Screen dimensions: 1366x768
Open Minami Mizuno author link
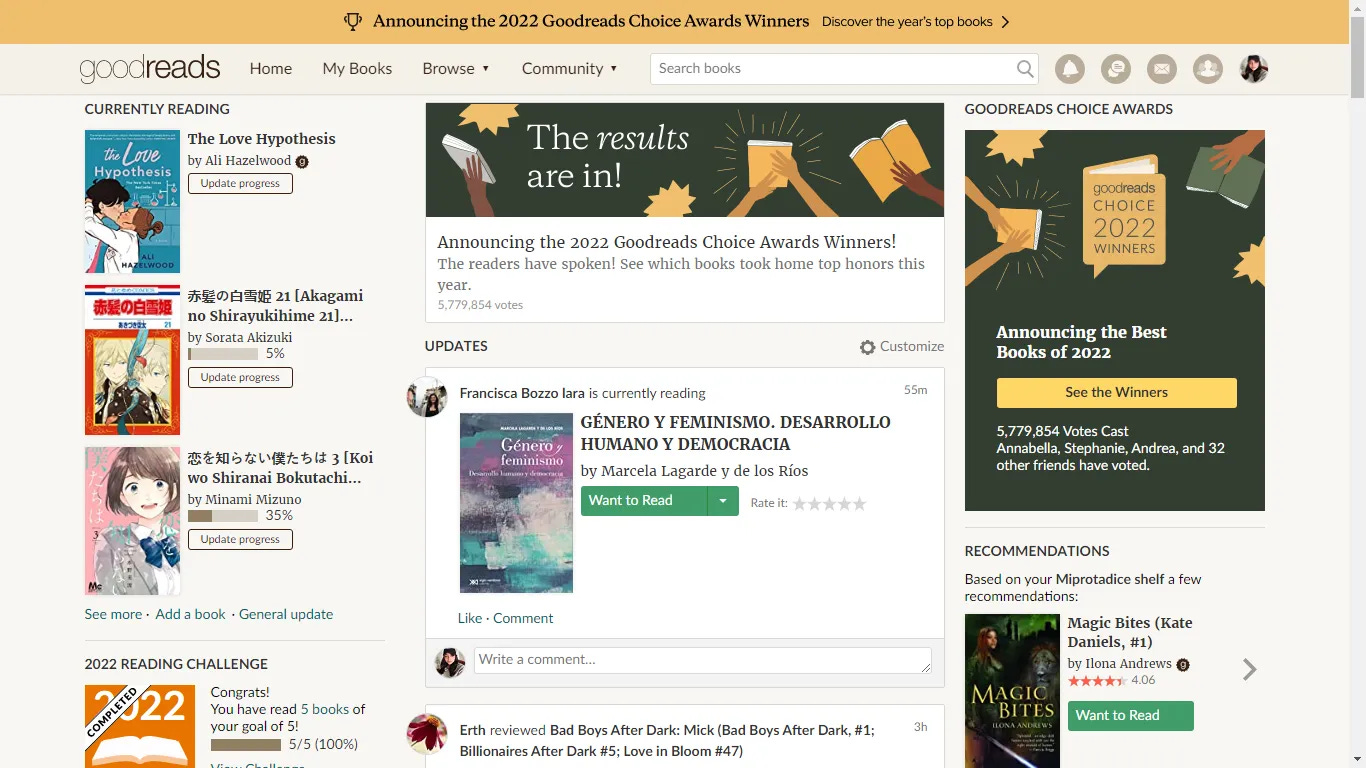pyautogui.click(x=253, y=500)
